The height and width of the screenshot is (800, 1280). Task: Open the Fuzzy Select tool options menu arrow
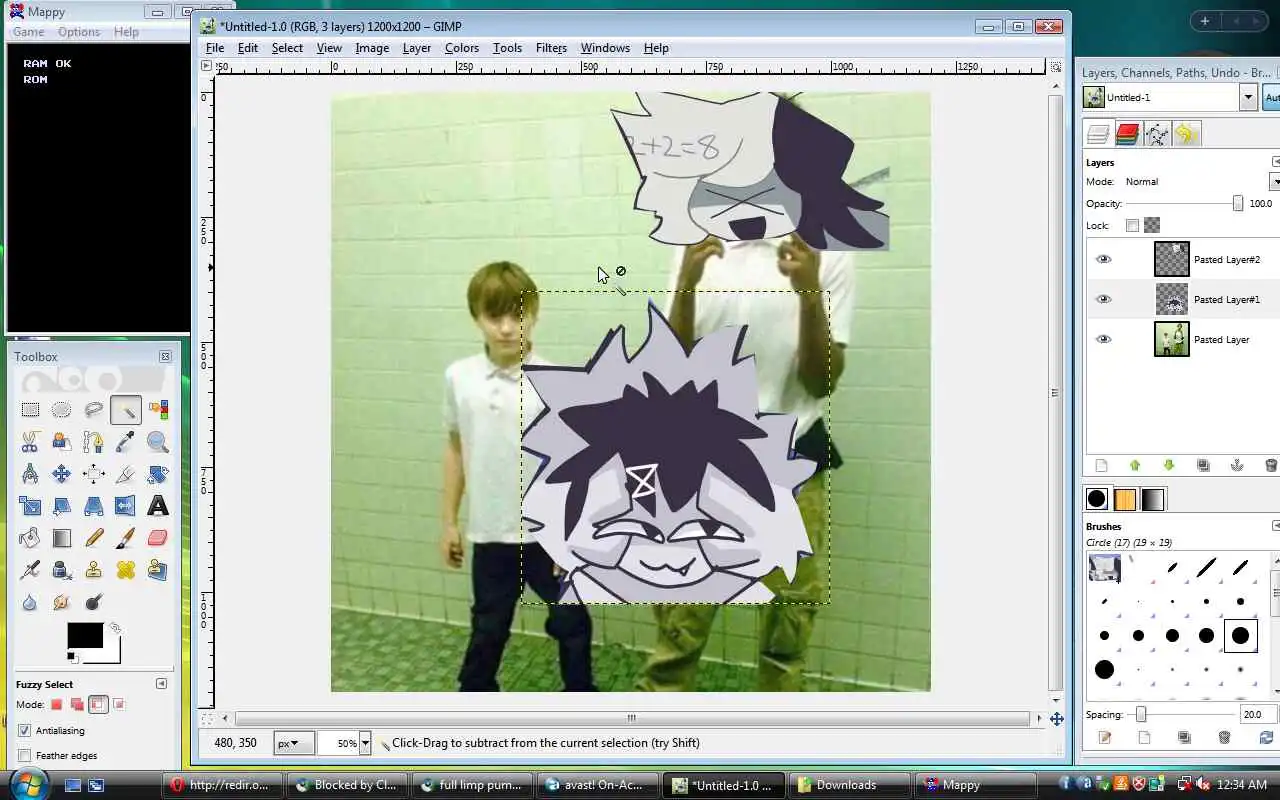(161, 683)
